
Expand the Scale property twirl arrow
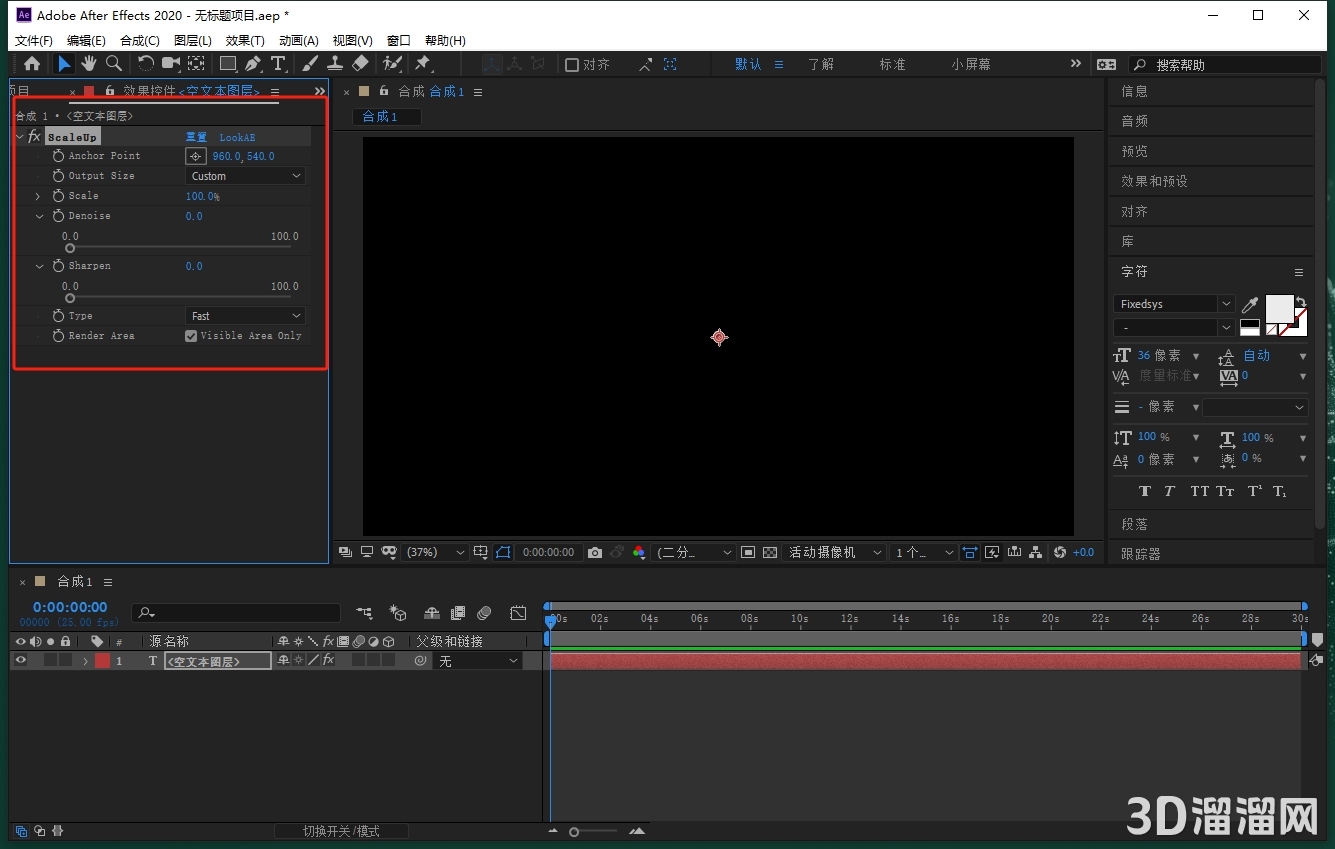point(39,196)
